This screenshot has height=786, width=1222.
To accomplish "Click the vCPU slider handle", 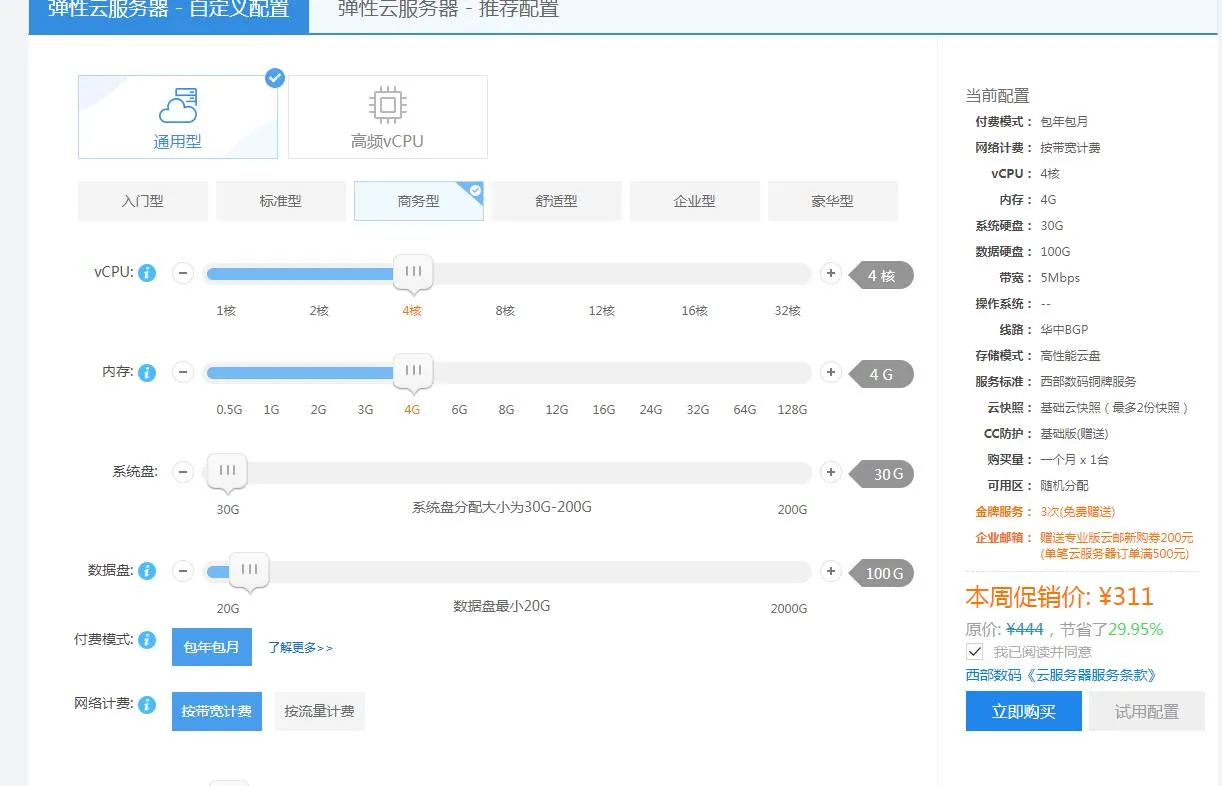I will pyautogui.click(x=413, y=273).
